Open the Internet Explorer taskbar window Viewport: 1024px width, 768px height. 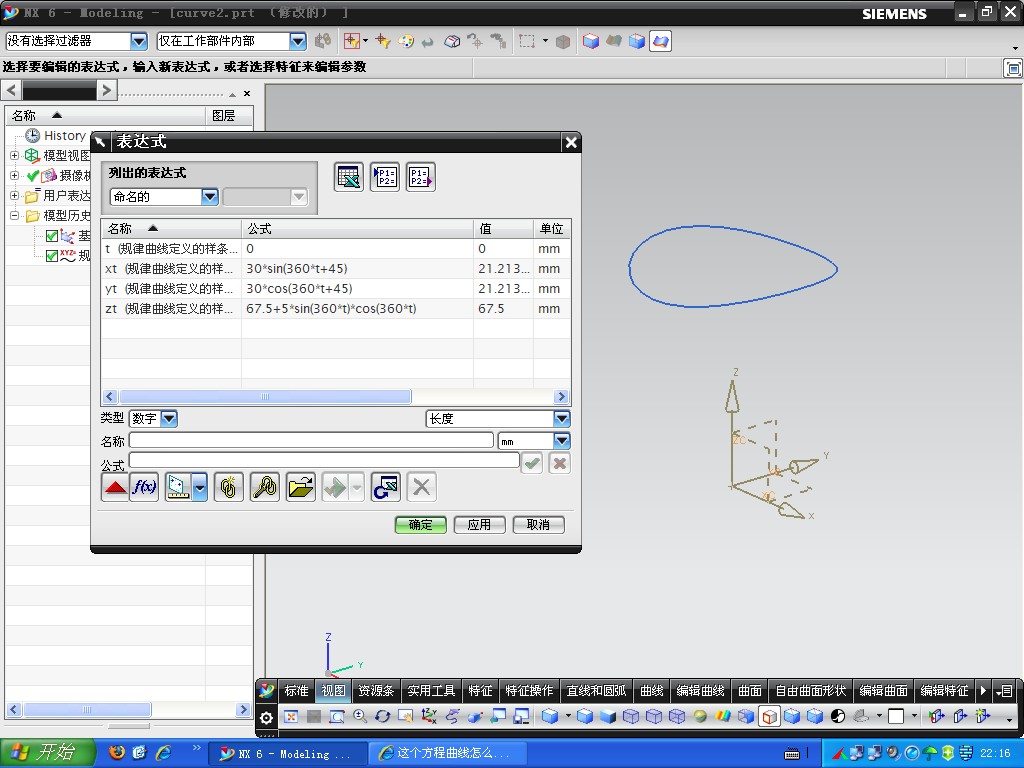coord(447,754)
